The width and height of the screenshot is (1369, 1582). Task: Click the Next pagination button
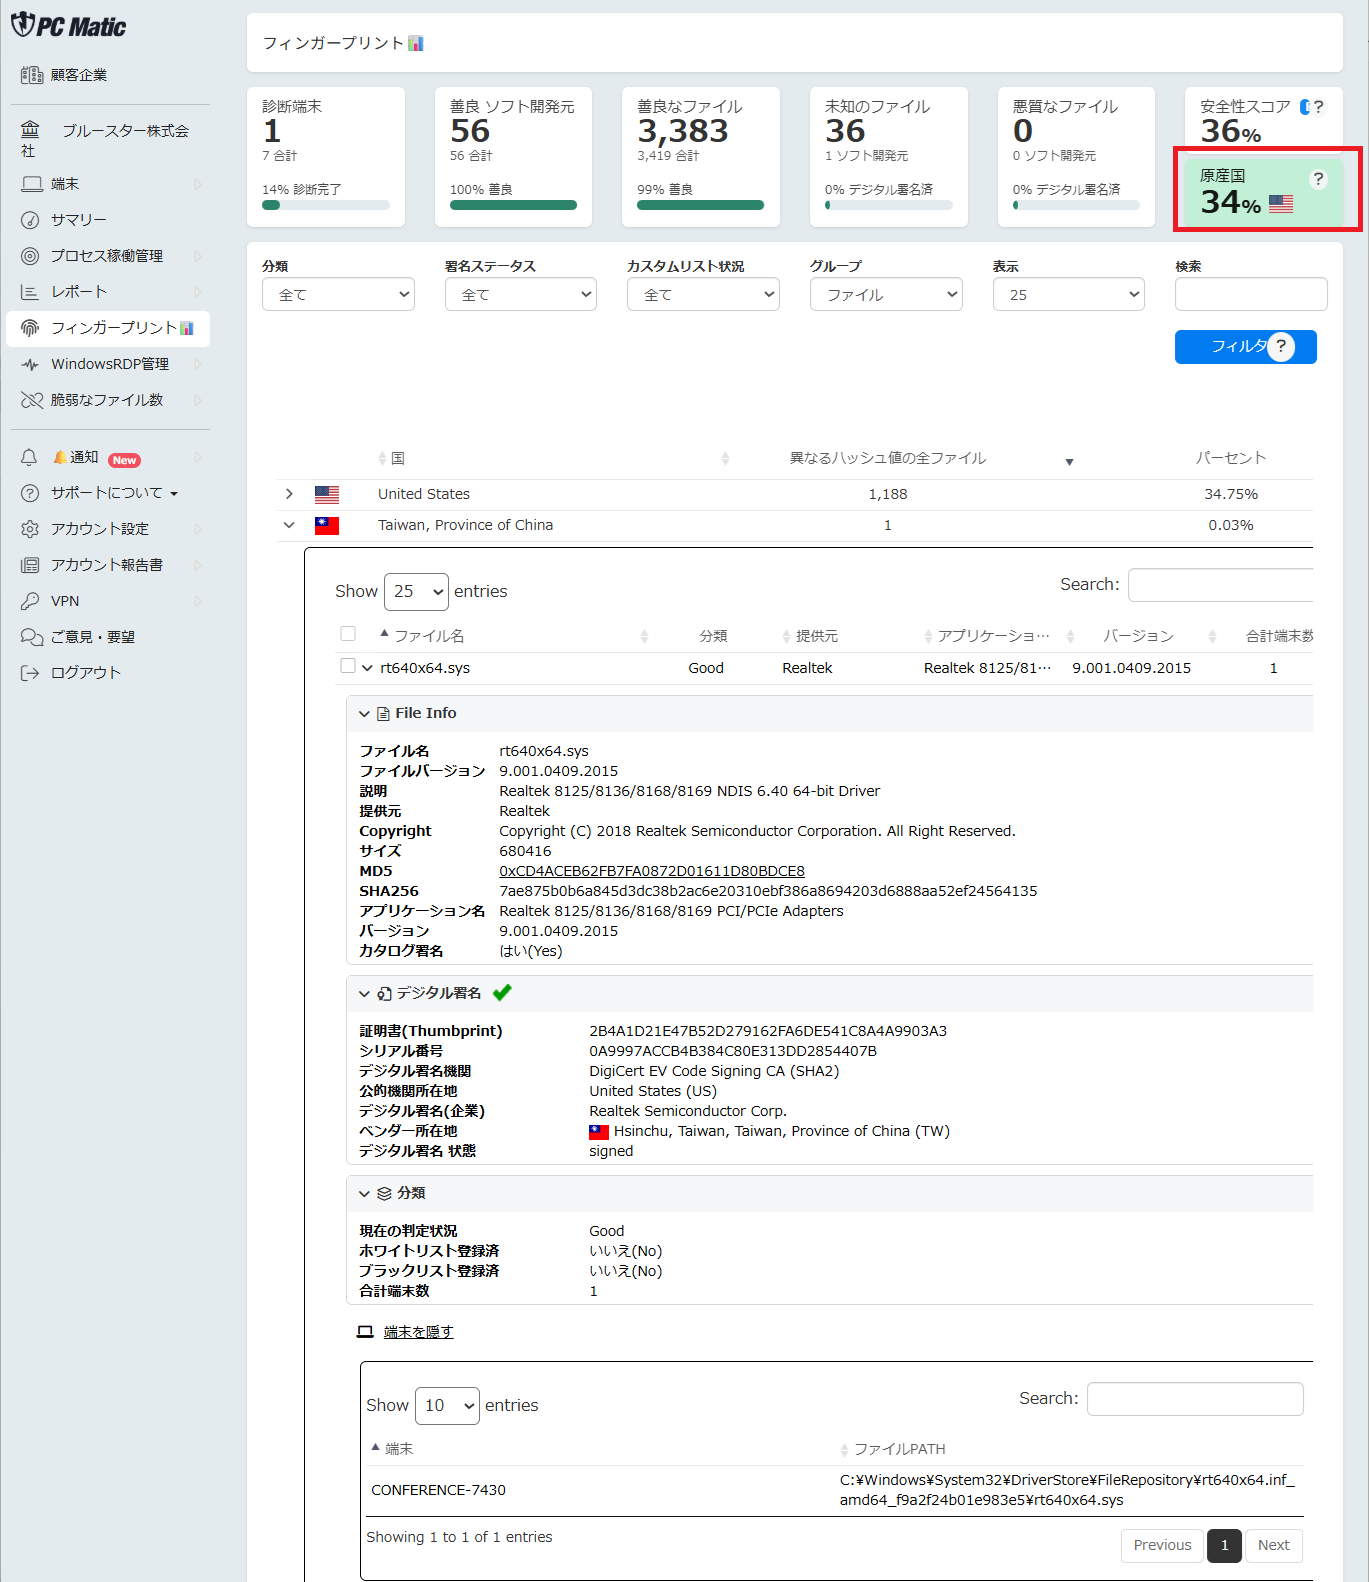1273,1545
